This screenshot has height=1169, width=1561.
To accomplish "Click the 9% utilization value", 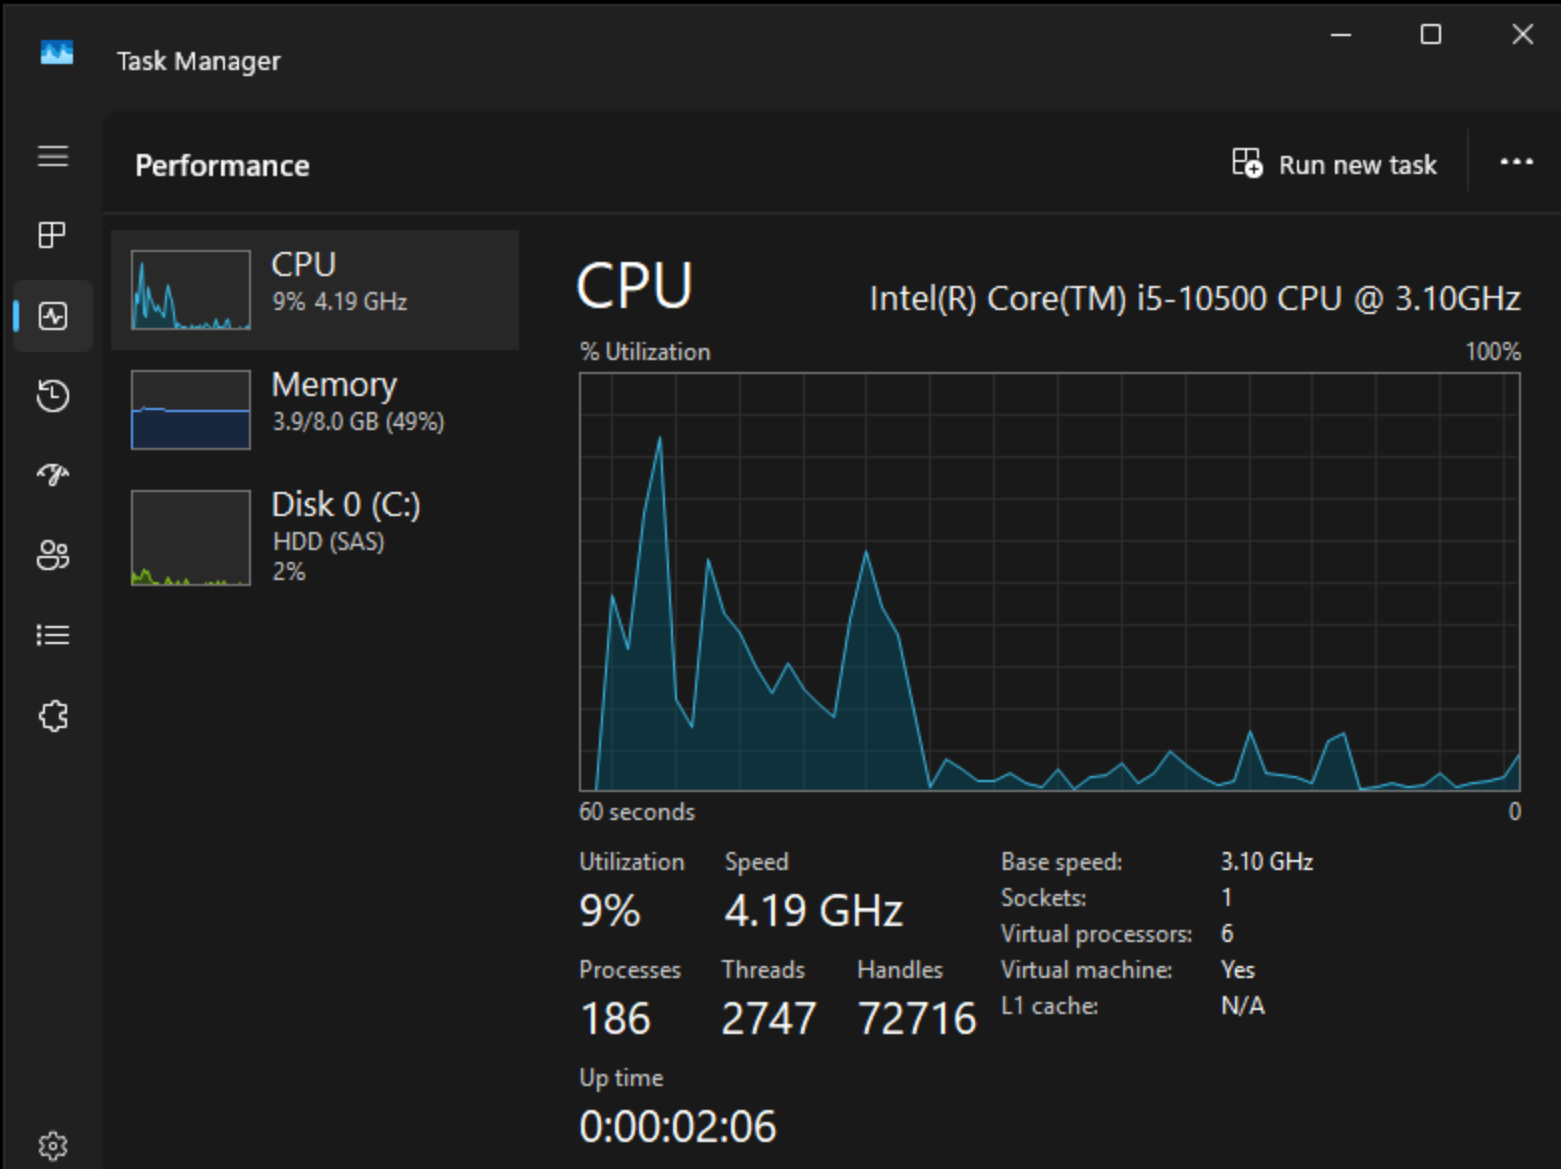I will click(609, 911).
